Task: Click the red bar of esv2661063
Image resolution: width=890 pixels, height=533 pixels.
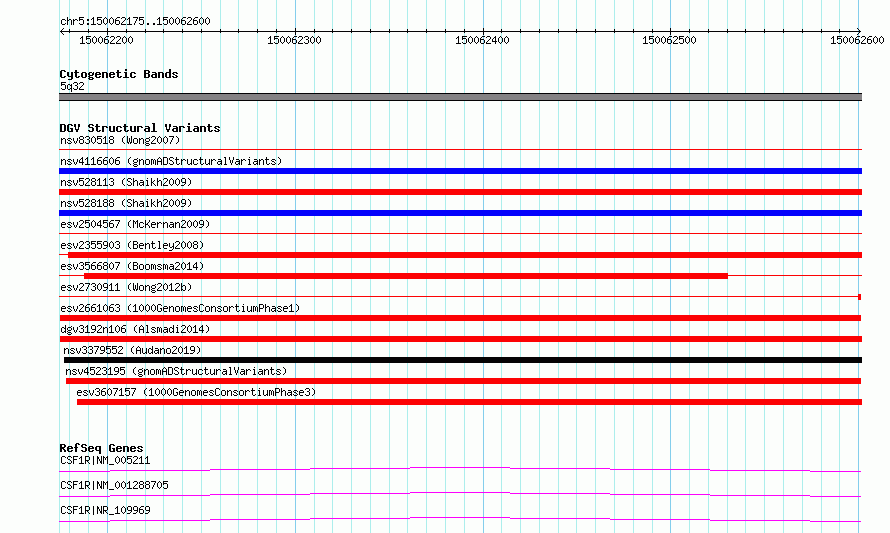Action: pyautogui.click(x=460, y=318)
